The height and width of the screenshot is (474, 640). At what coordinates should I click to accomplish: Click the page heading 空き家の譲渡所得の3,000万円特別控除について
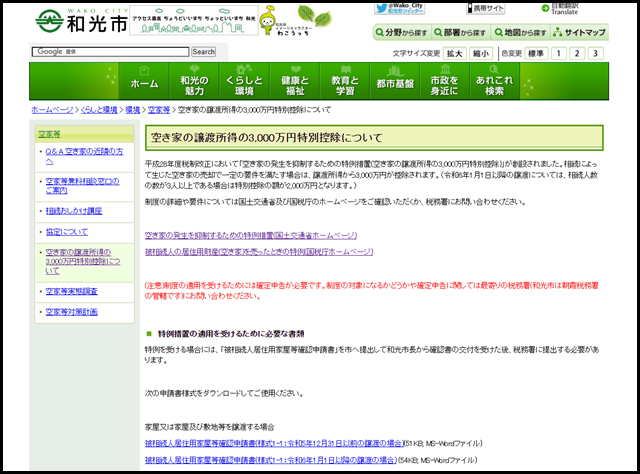click(x=267, y=138)
